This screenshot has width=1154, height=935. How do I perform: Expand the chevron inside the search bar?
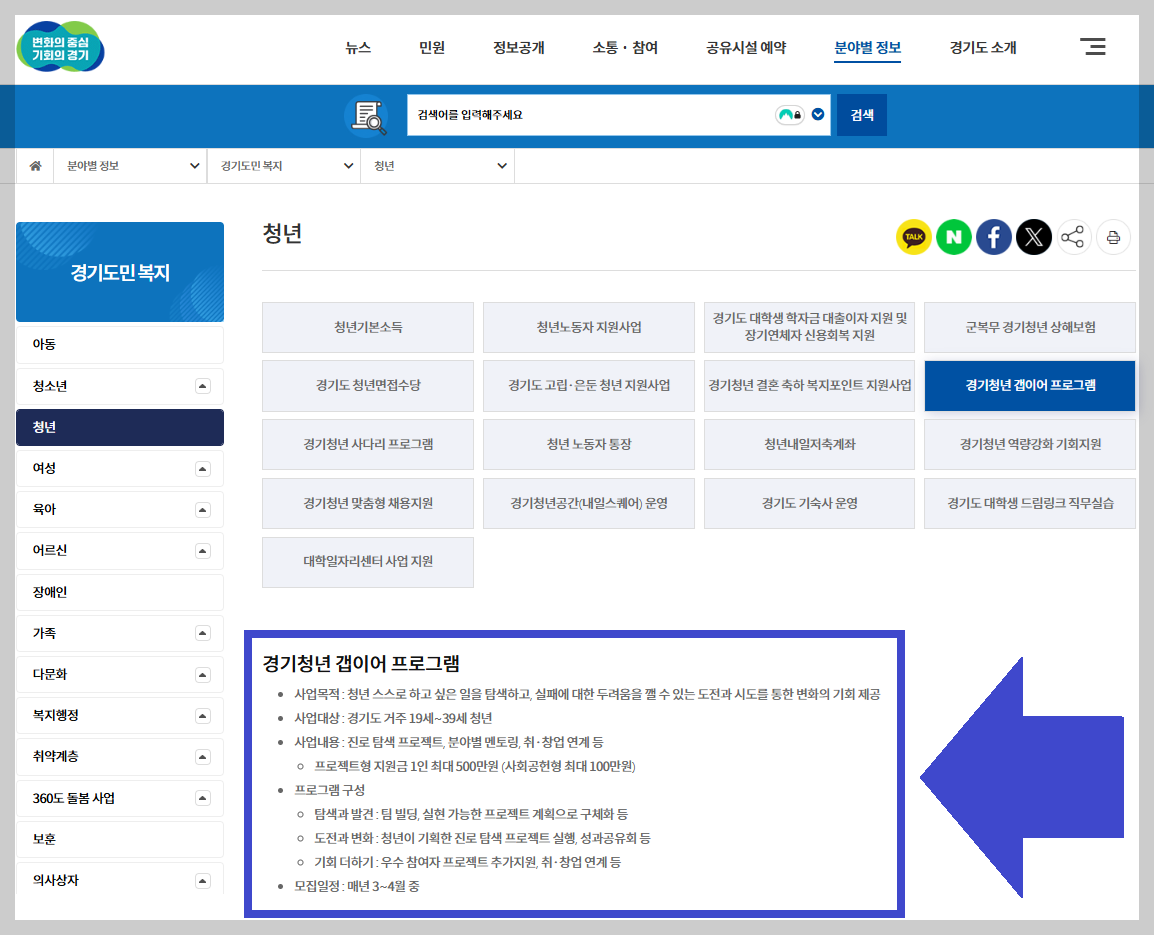click(817, 114)
